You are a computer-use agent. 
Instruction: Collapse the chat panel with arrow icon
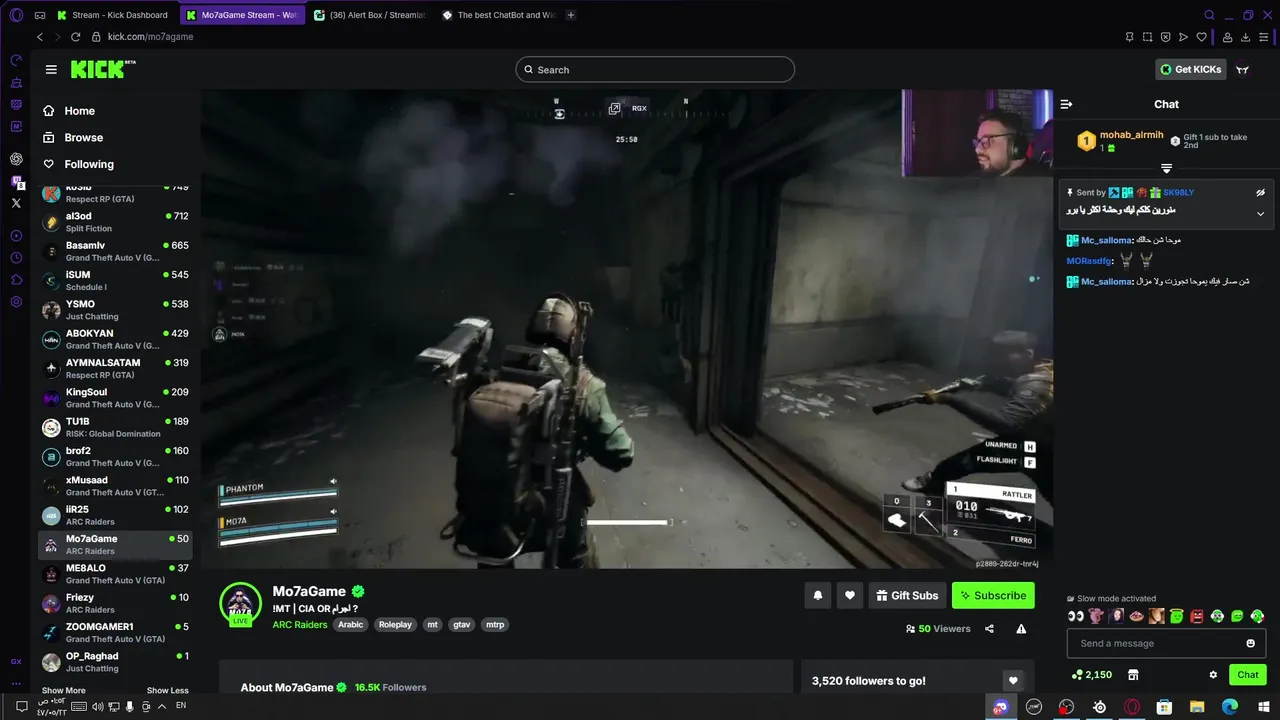pos(1067,104)
